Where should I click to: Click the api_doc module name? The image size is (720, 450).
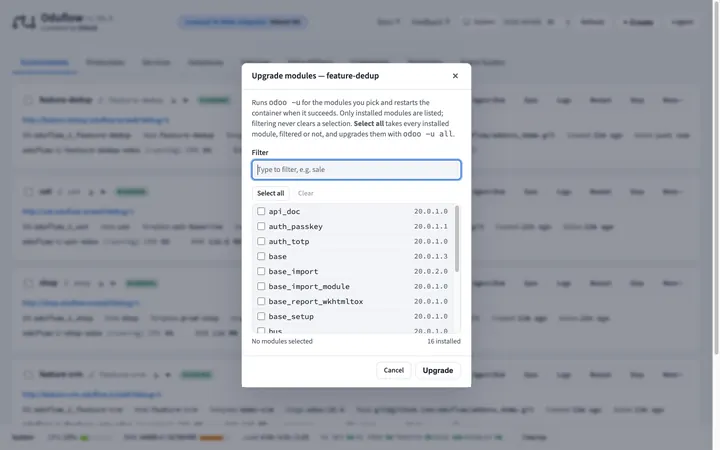(x=284, y=211)
